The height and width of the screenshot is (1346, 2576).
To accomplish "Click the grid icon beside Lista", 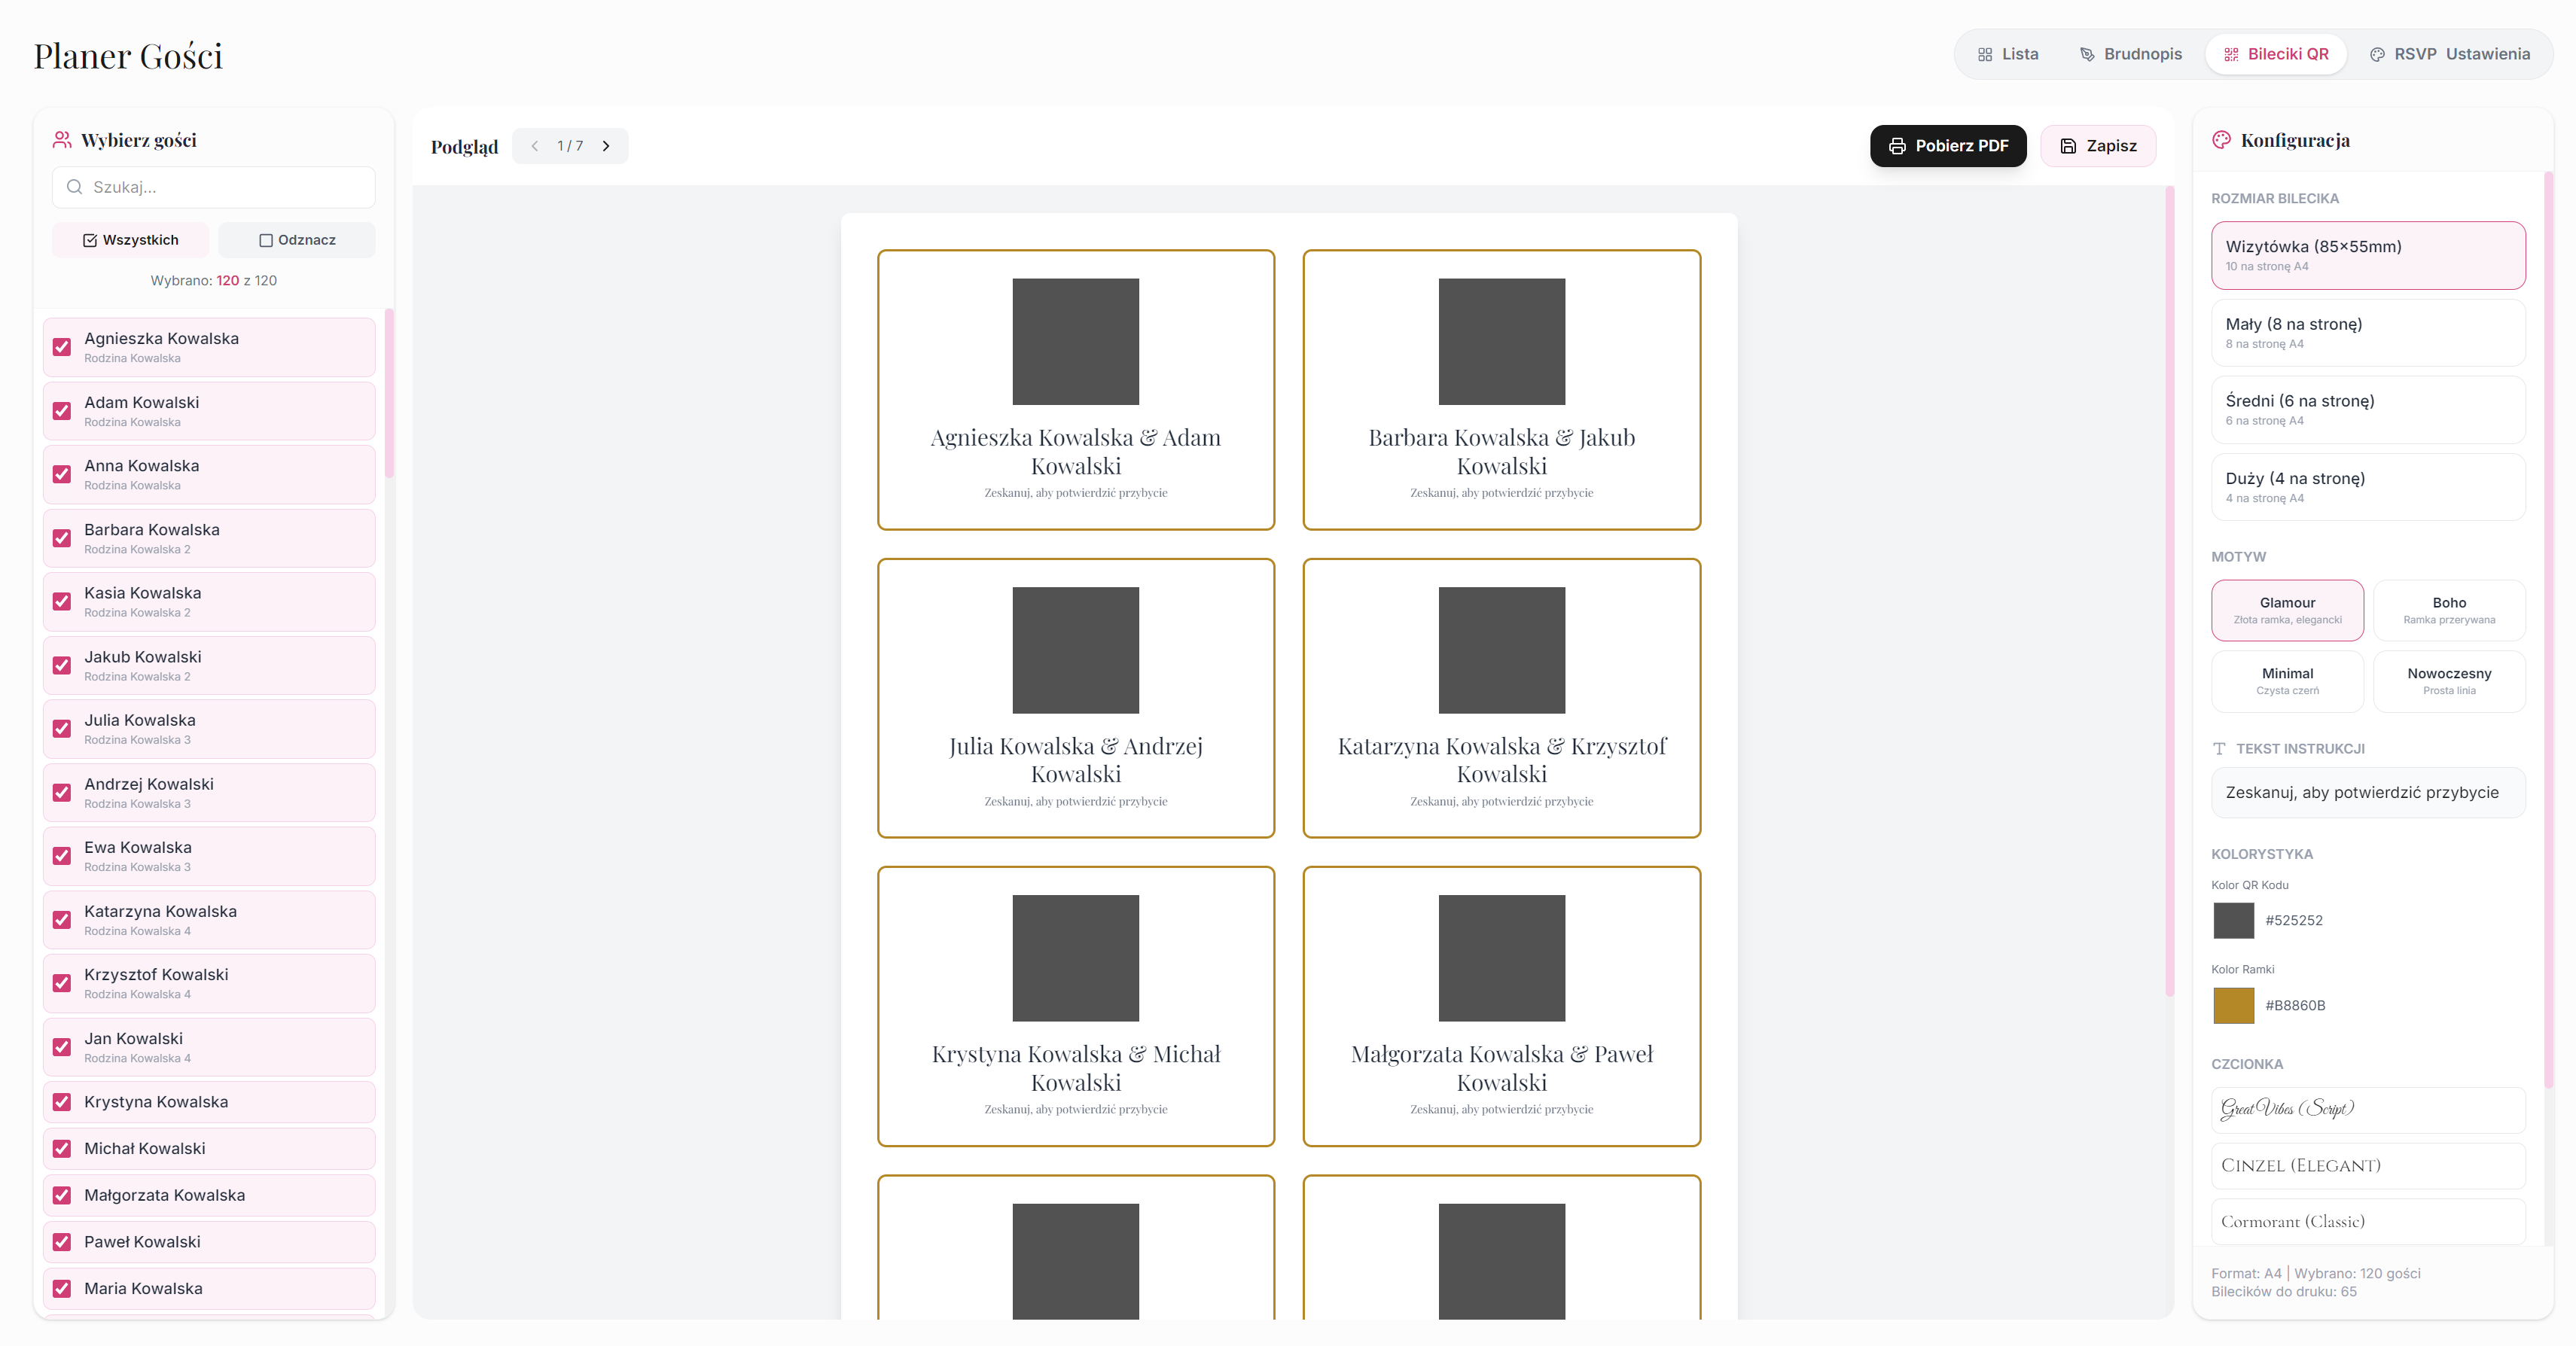I will [1985, 55].
